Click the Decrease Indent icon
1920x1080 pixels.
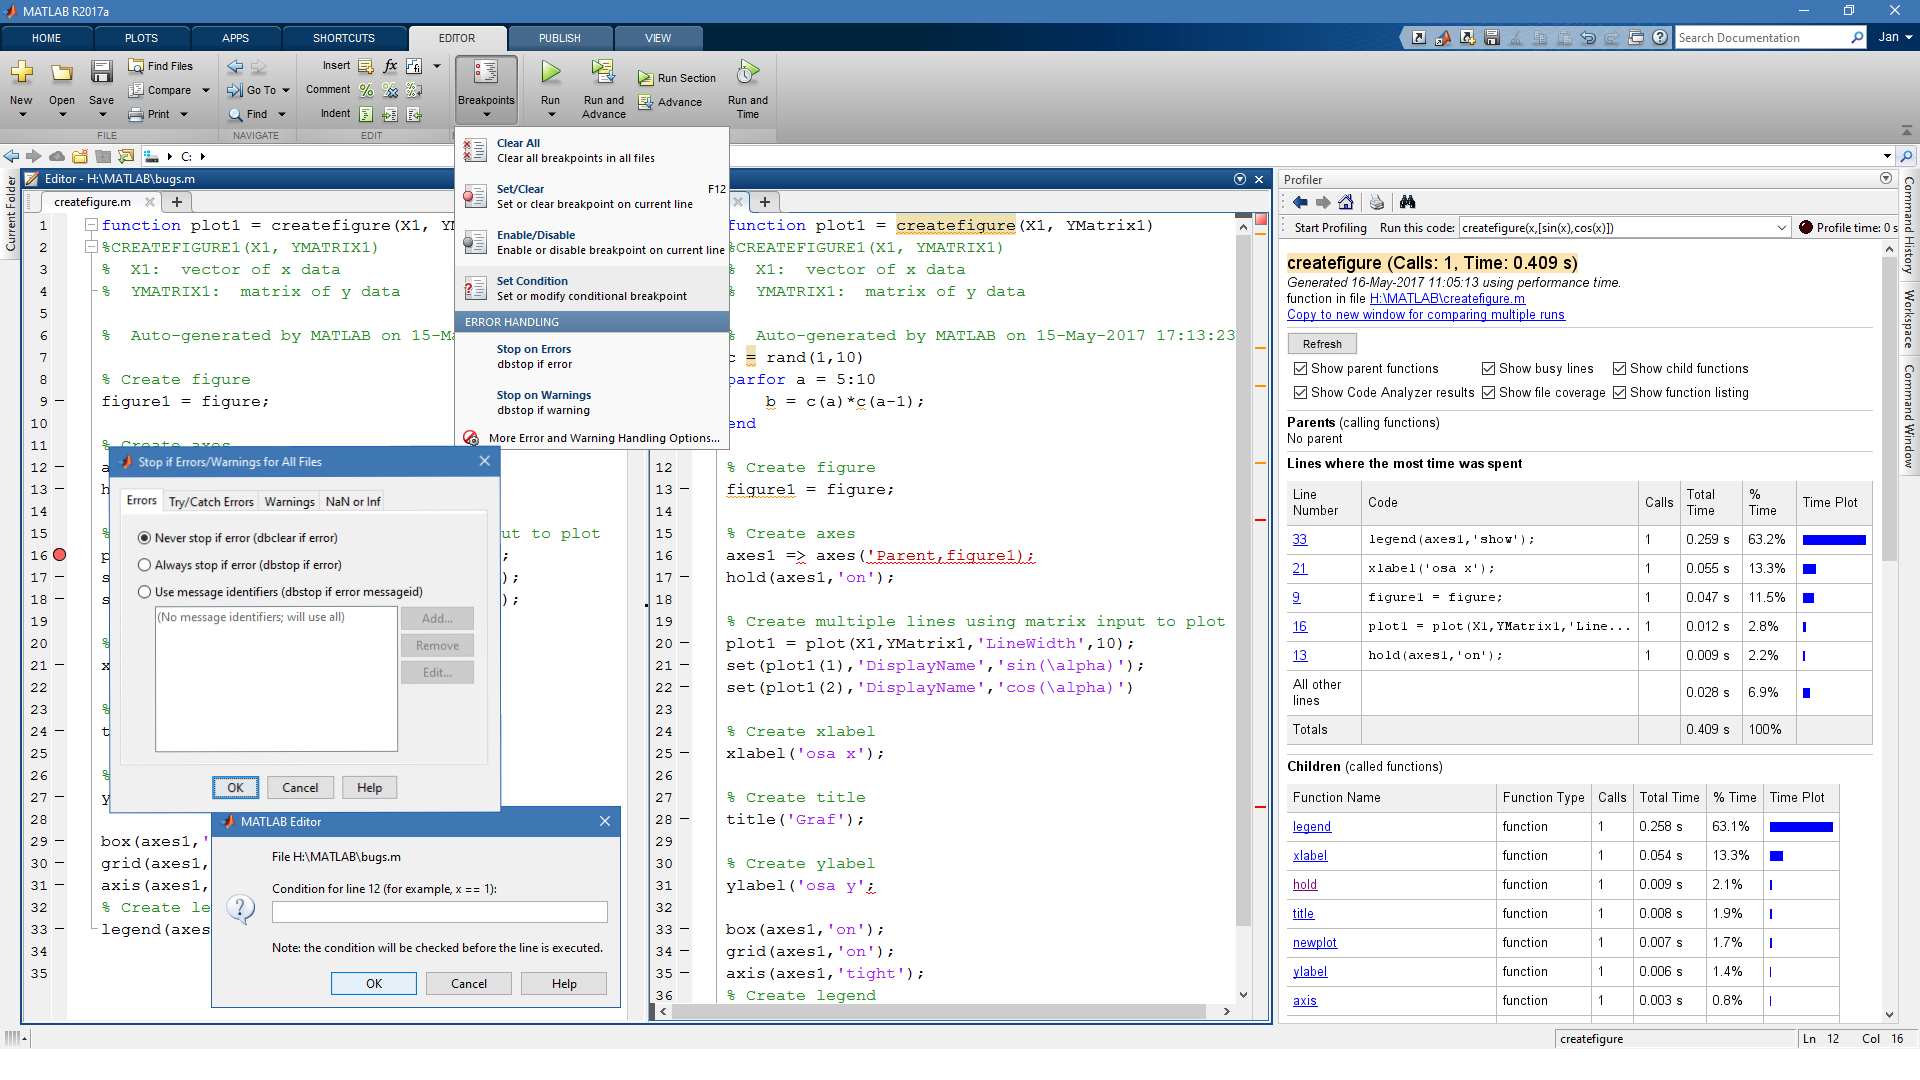414,114
